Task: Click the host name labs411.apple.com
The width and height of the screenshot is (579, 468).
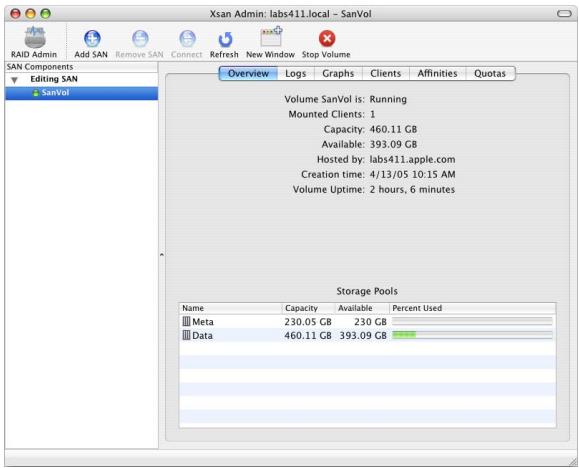Action: (x=412, y=160)
